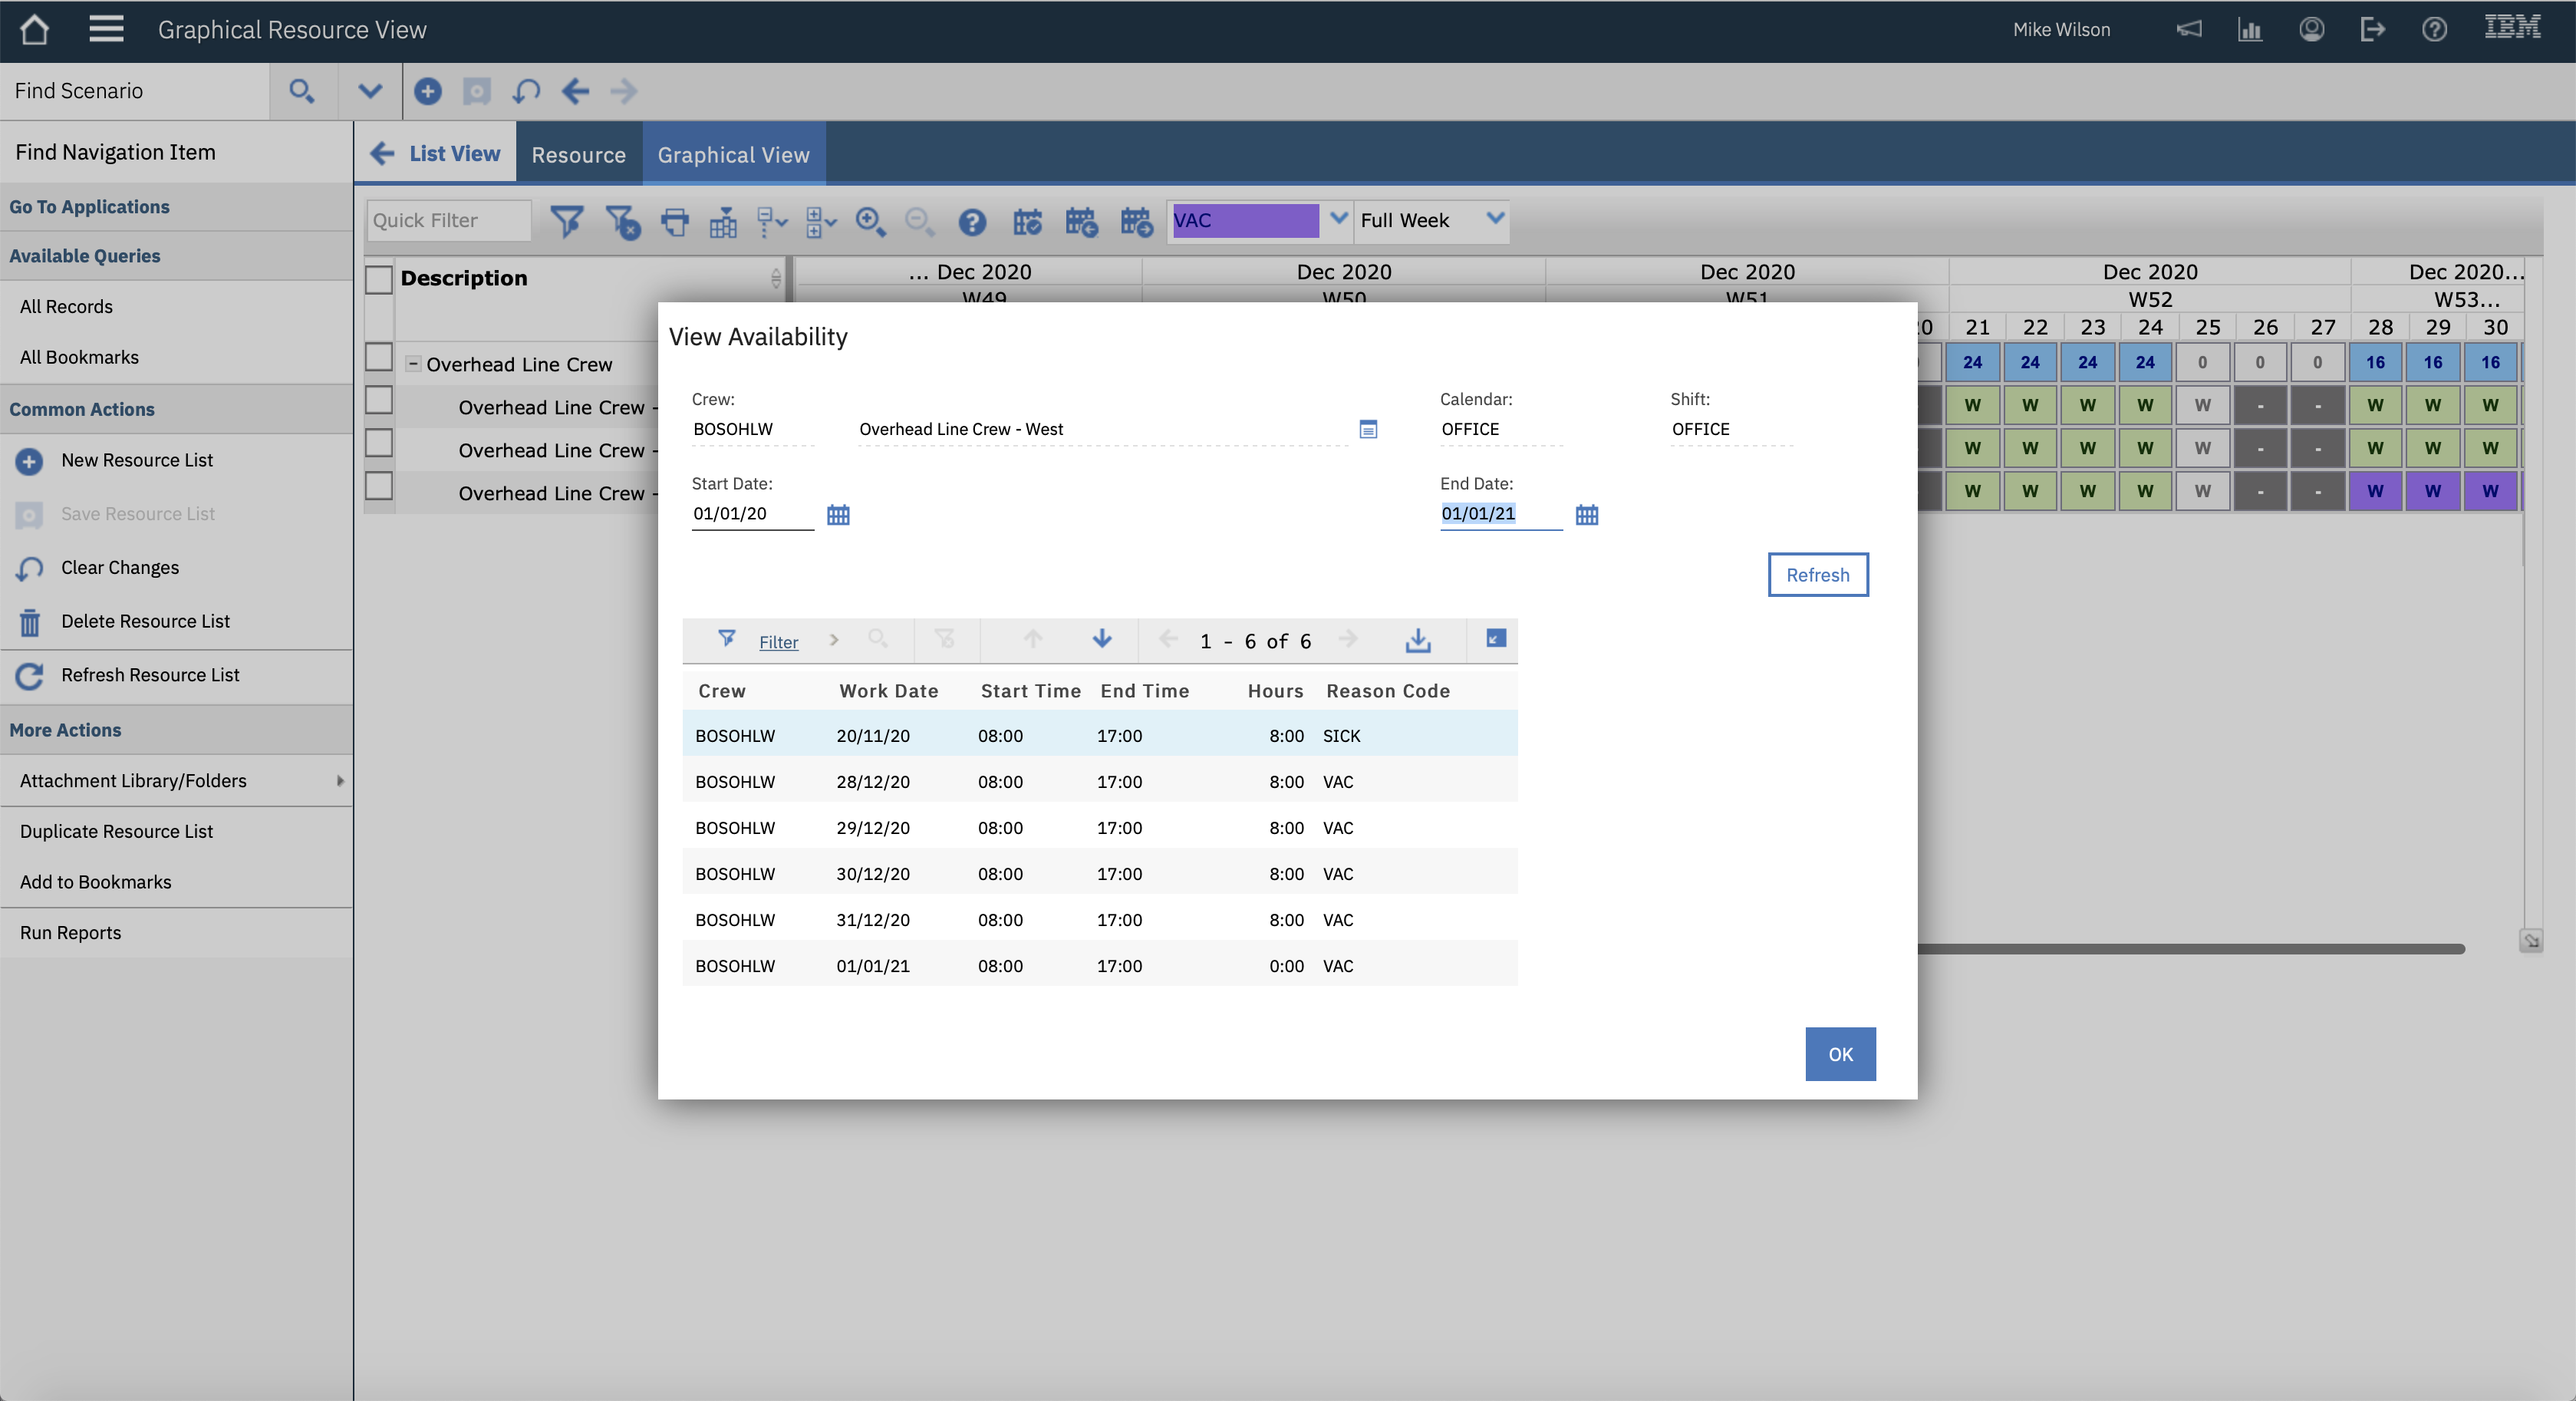Click the calendar with checkmark icon in toolbar
Screen dimensions: 2576x1401
click(x=1028, y=222)
